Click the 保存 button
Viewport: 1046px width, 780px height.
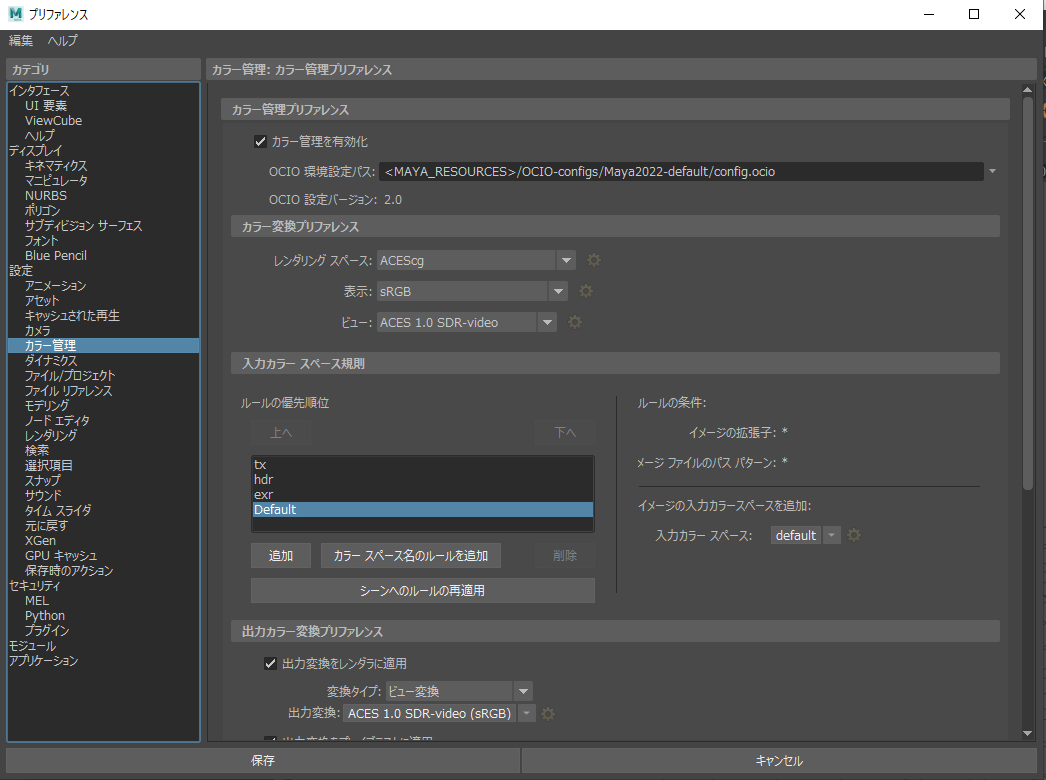pyautogui.click(x=263, y=761)
